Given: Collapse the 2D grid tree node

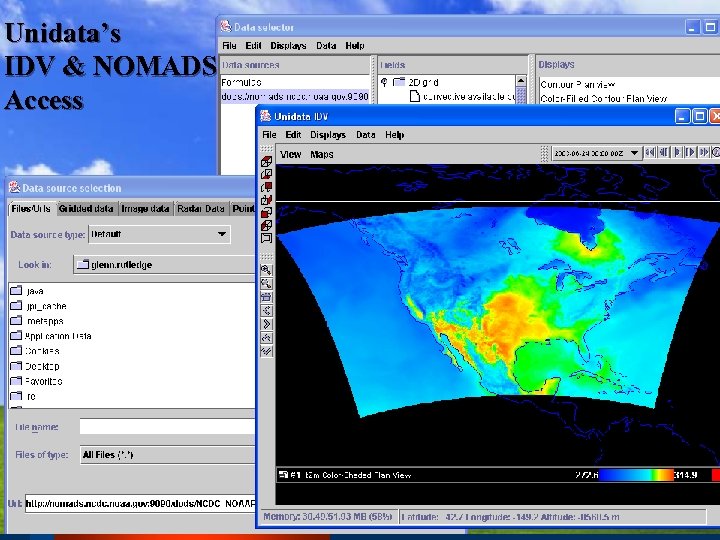Looking at the screenshot, I should (x=384, y=82).
